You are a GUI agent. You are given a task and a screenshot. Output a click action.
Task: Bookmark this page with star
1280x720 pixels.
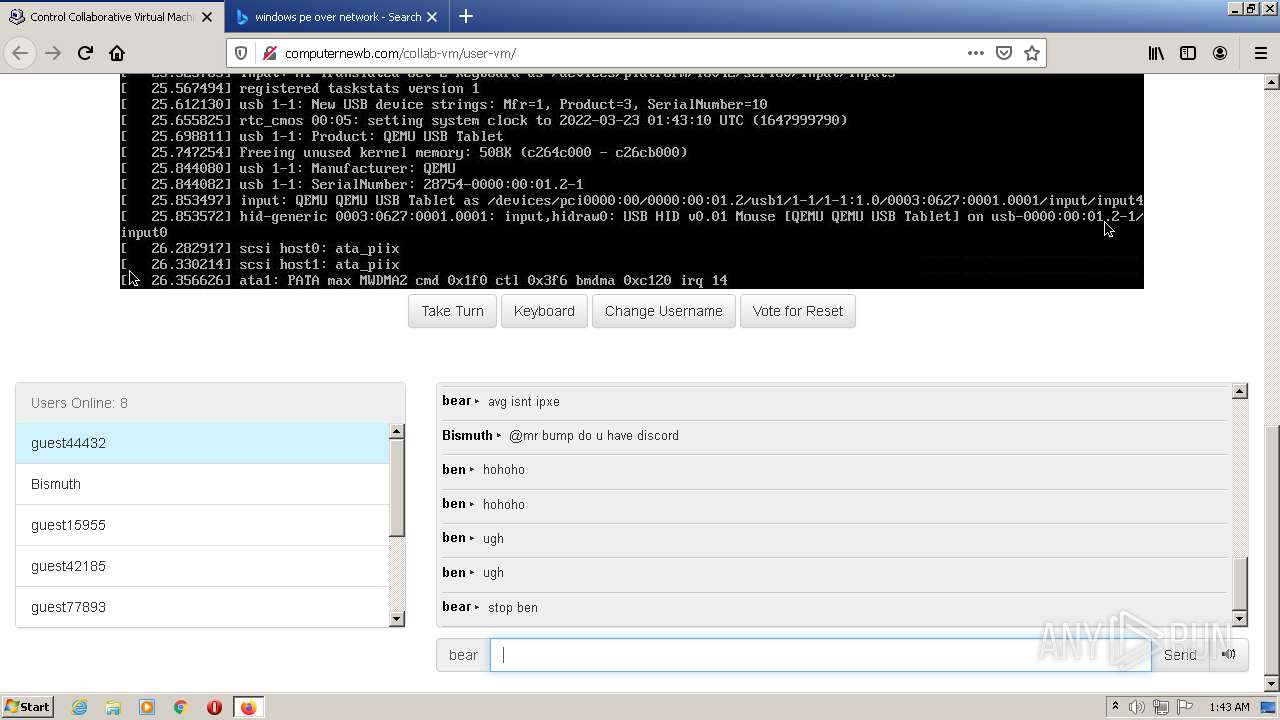[x=1032, y=53]
